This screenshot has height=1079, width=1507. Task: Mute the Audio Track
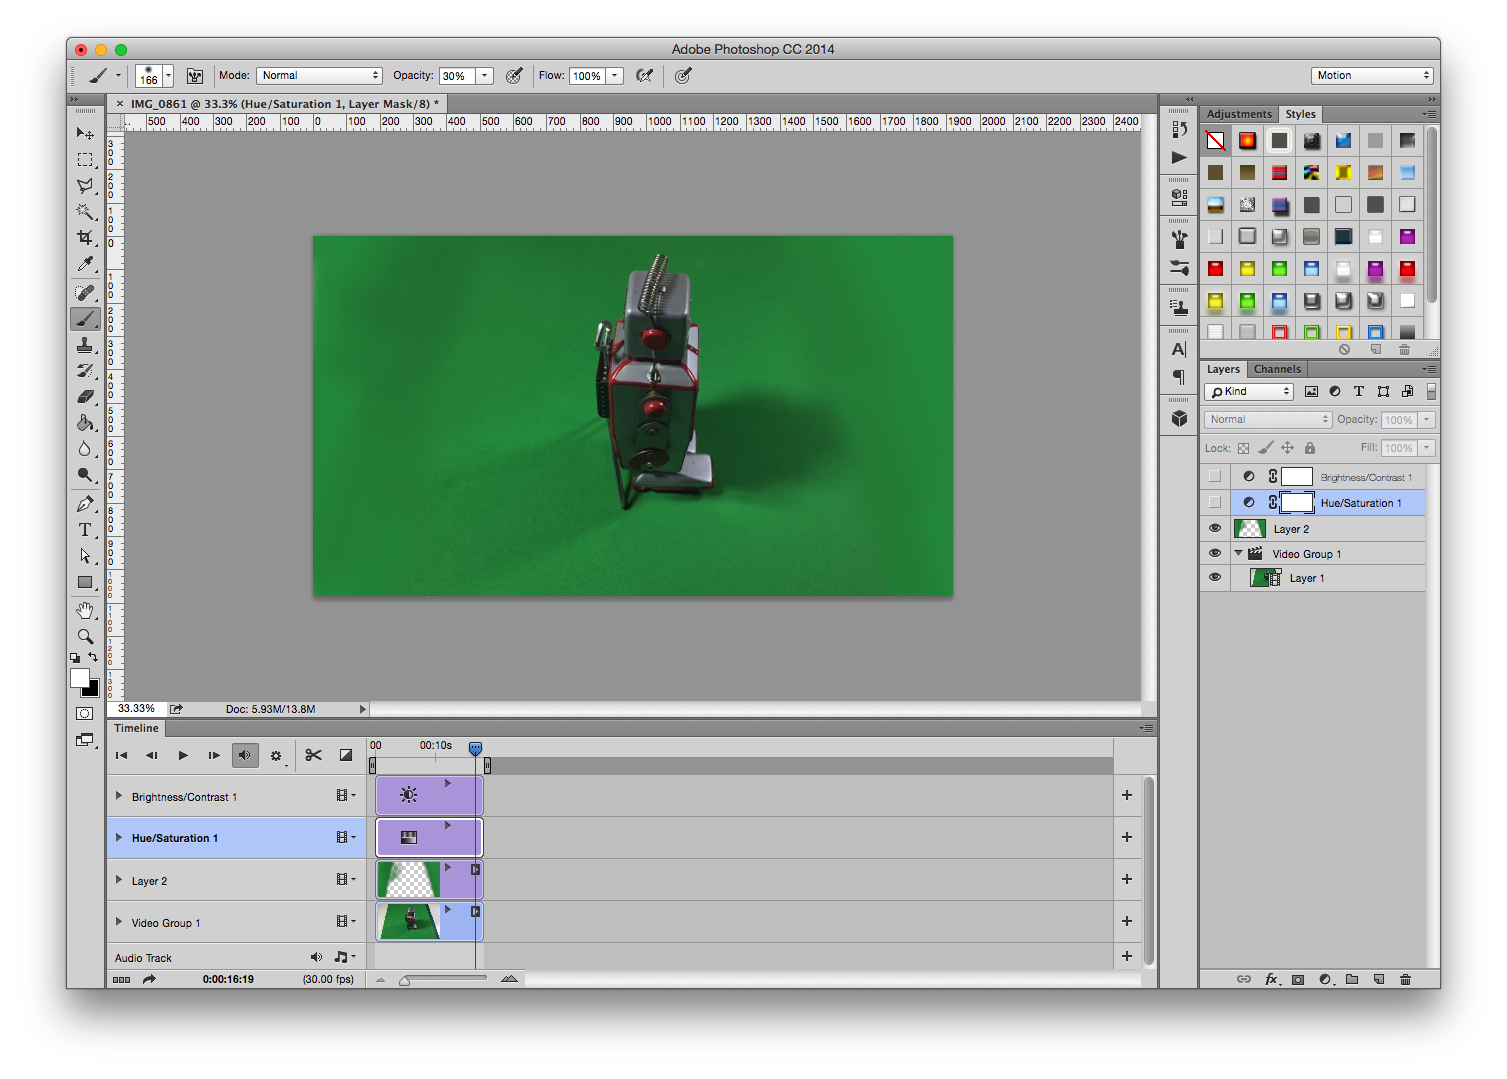(x=316, y=958)
